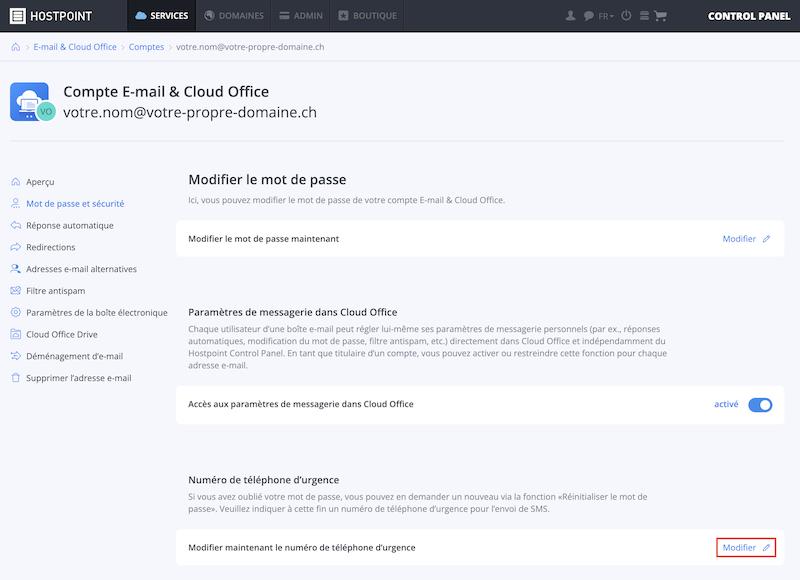Open the shopping cart
The height and width of the screenshot is (580, 800).
(x=660, y=16)
